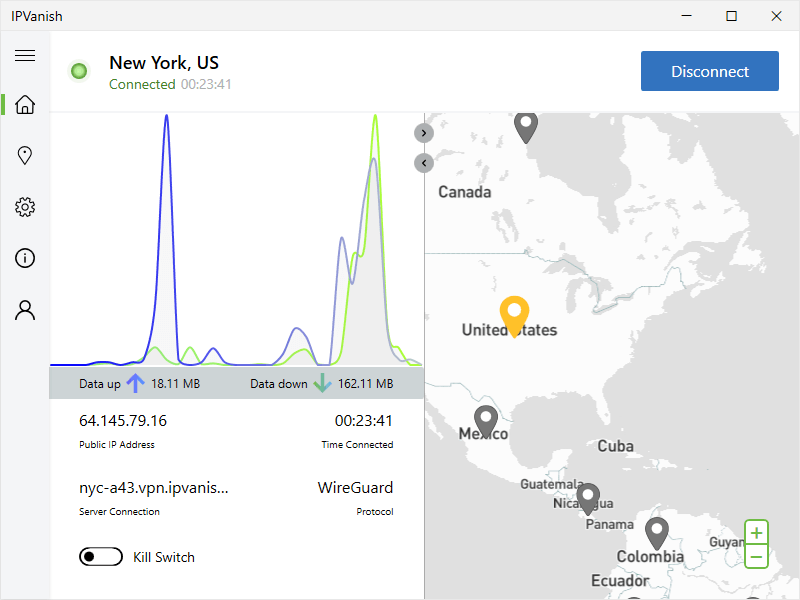Screen dimensions: 800x600
Task: Click the nyc-a43 server connection name
Action: (154, 488)
